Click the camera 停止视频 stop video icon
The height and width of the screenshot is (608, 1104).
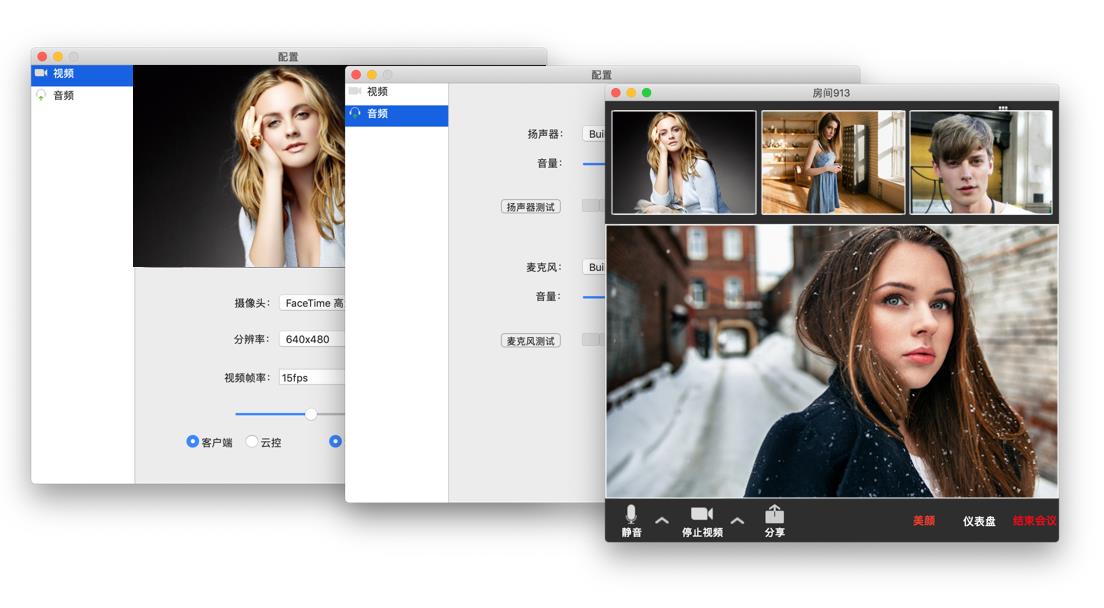point(701,514)
